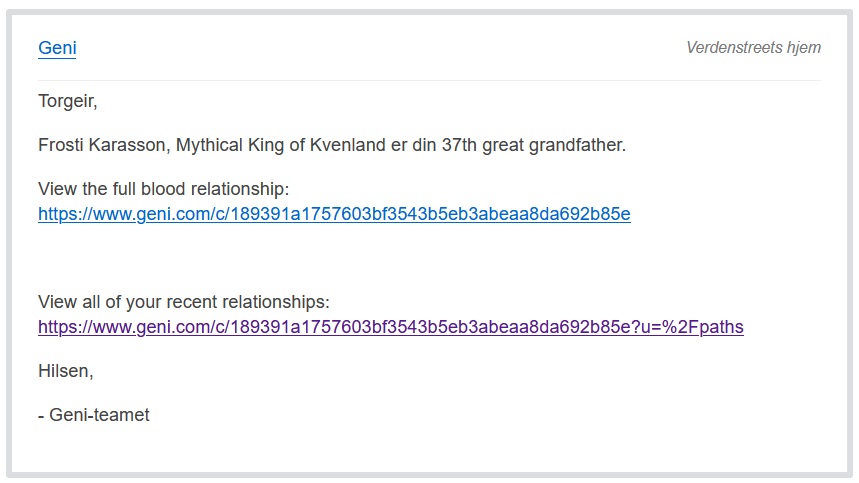Click the horizontal divider below the Geni header
The height and width of the screenshot is (483, 859).
click(430, 80)
